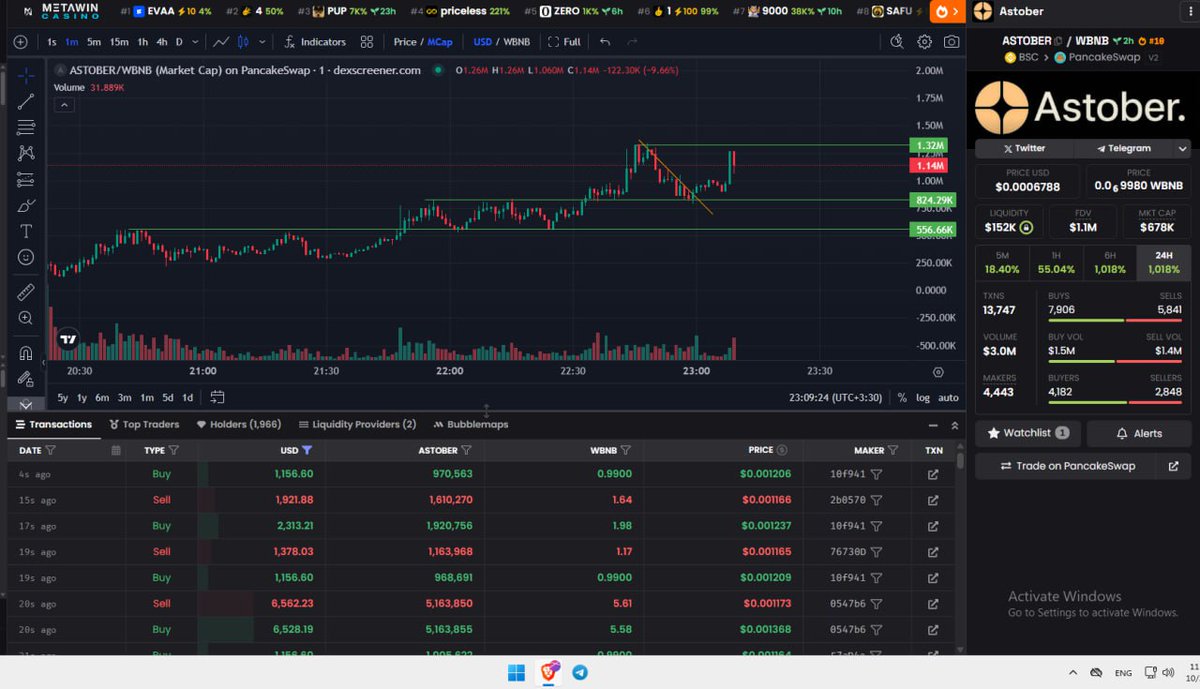Toggle log scale on chart
Screen dimensions: 1200x689
point(922,397)
